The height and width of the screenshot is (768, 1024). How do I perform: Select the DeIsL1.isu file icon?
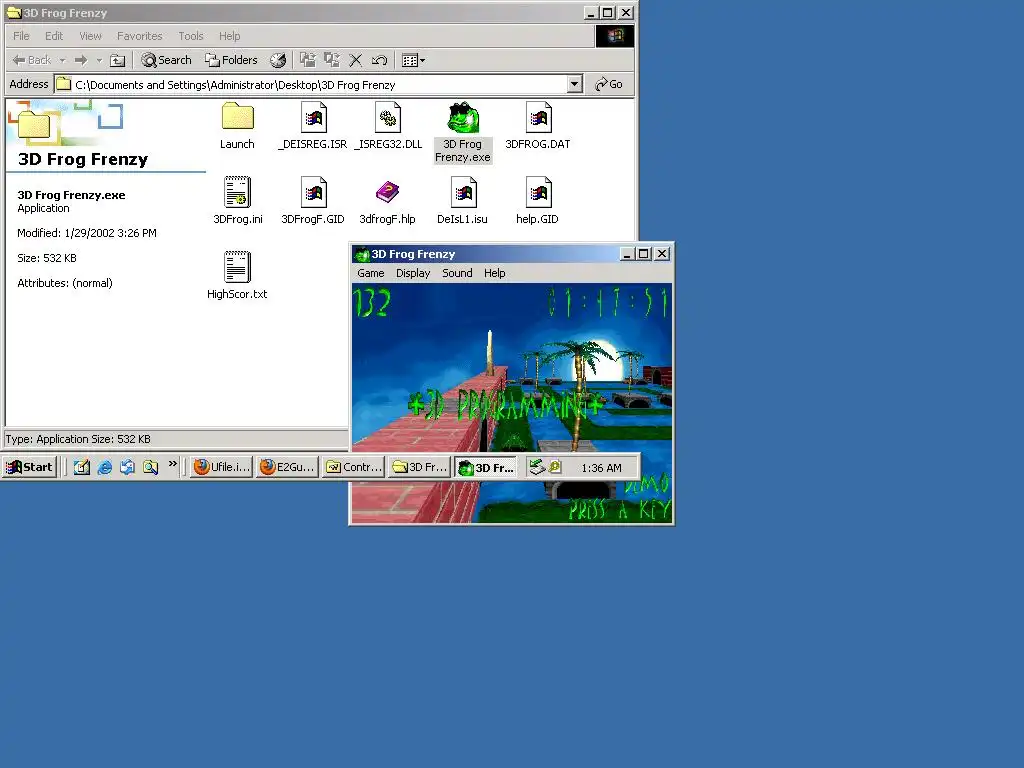tap(463, 193)
